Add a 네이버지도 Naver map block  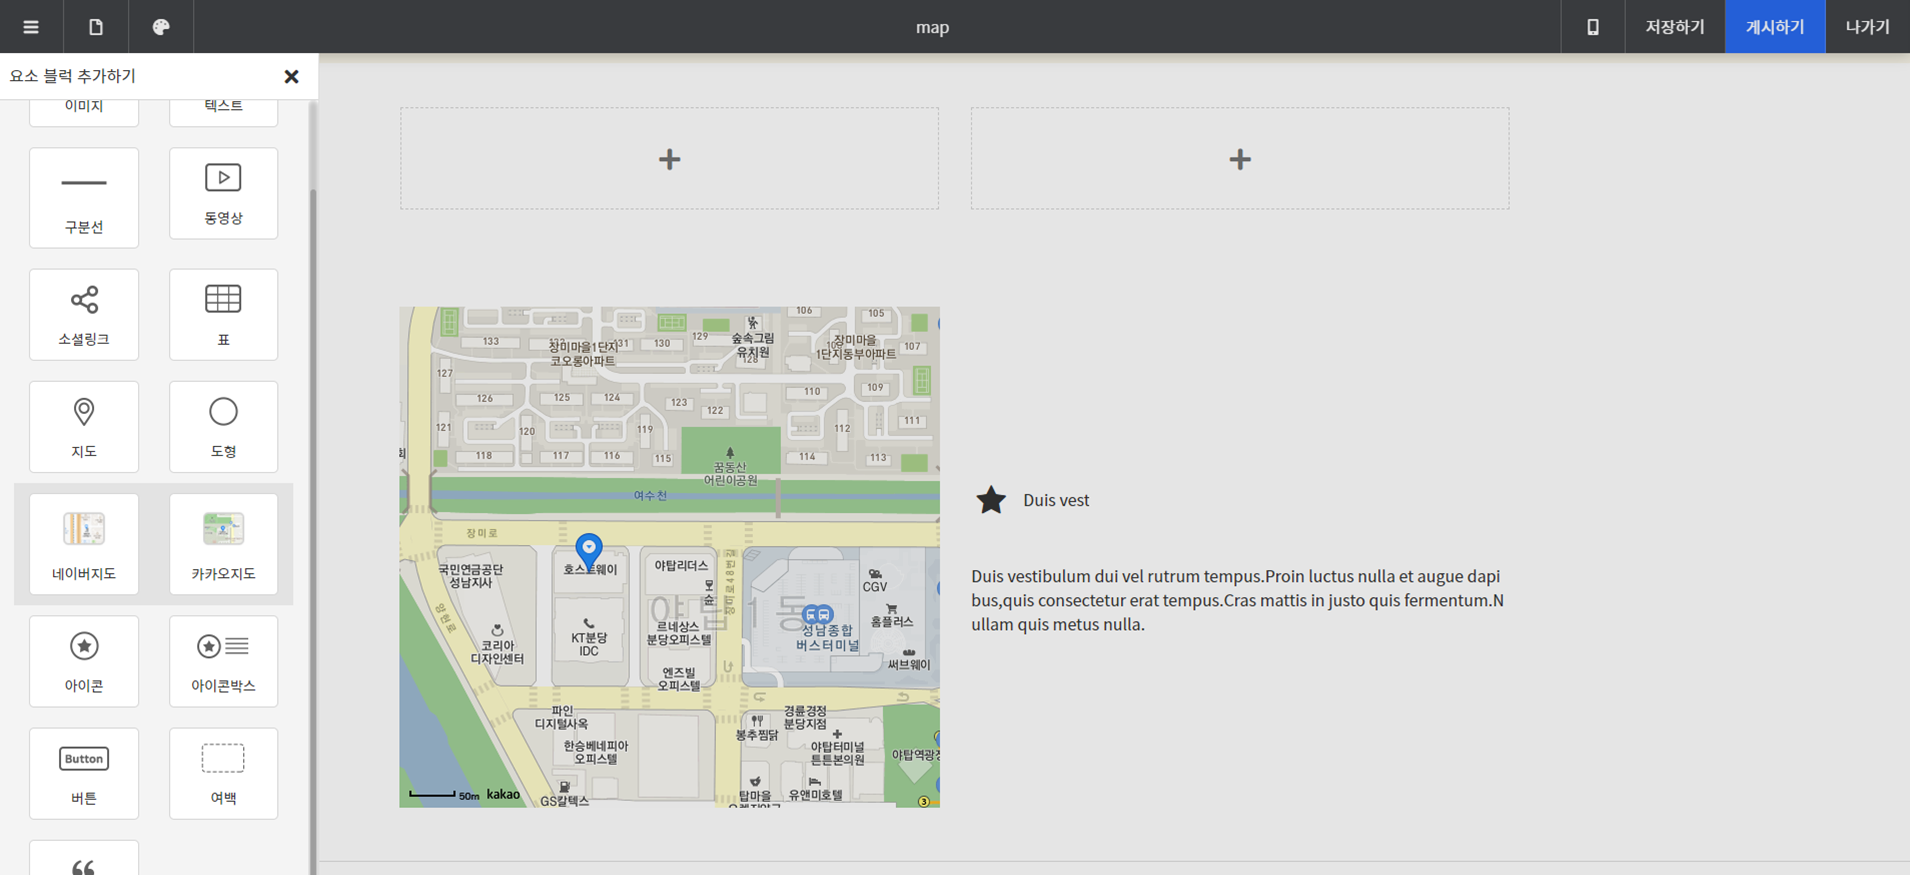click(x=84, y=544)
